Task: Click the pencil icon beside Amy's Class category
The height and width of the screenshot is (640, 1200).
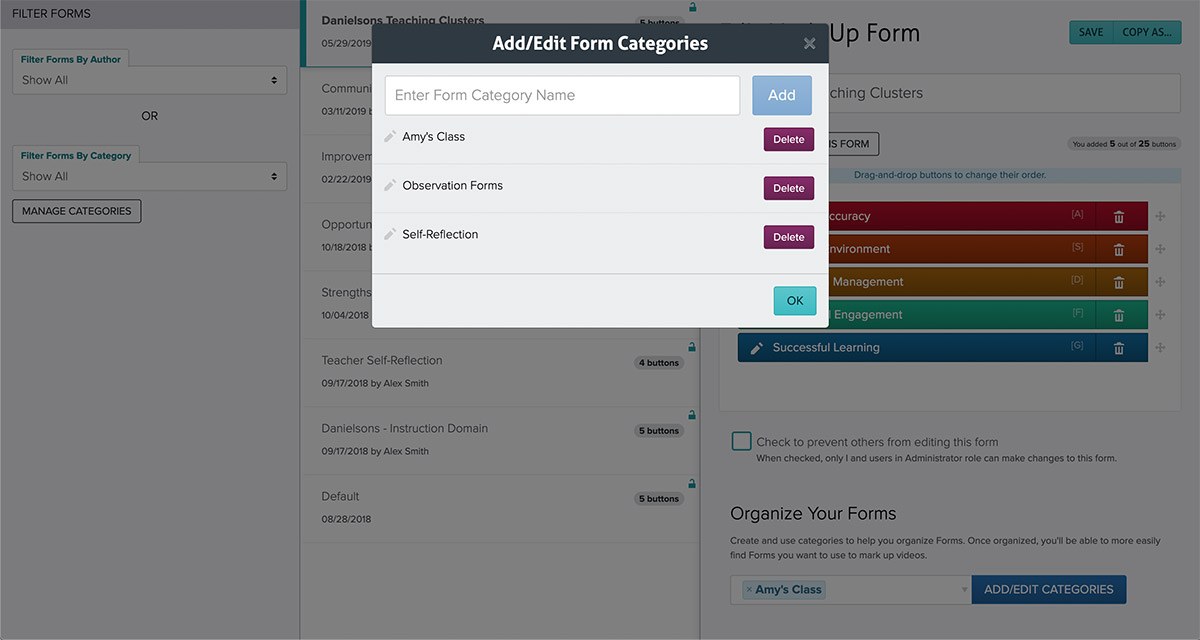Action: (x=389, y=137)
